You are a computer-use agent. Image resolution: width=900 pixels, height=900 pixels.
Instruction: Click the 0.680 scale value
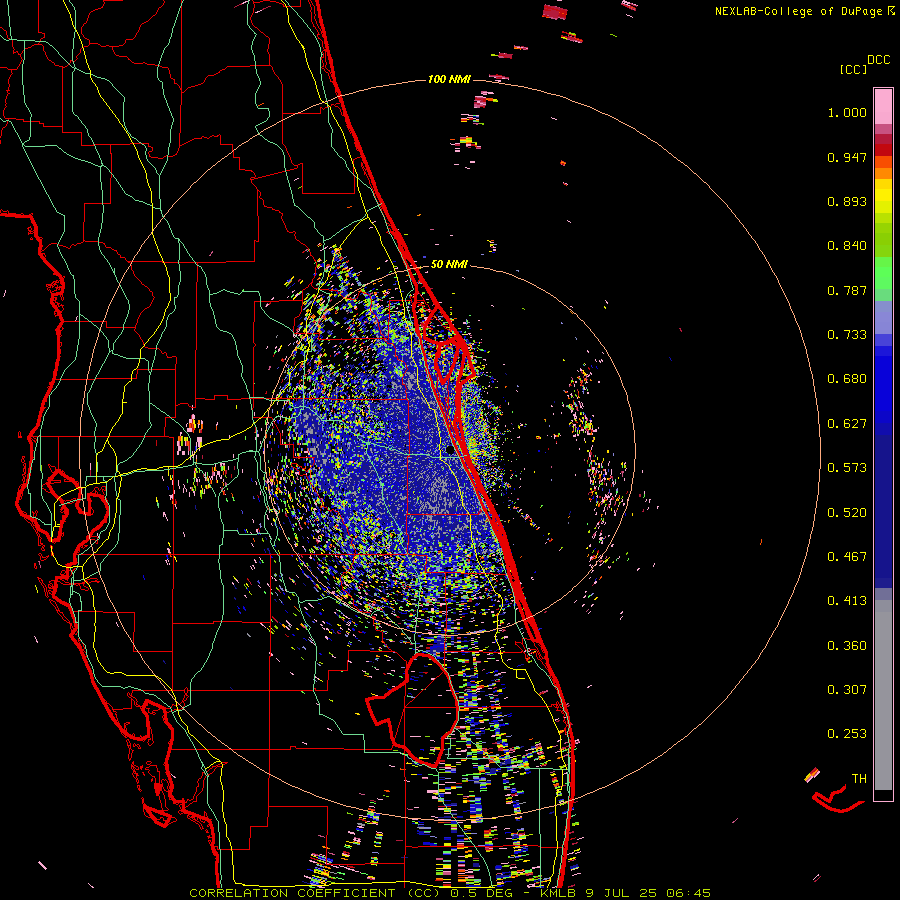click(847, 379)
